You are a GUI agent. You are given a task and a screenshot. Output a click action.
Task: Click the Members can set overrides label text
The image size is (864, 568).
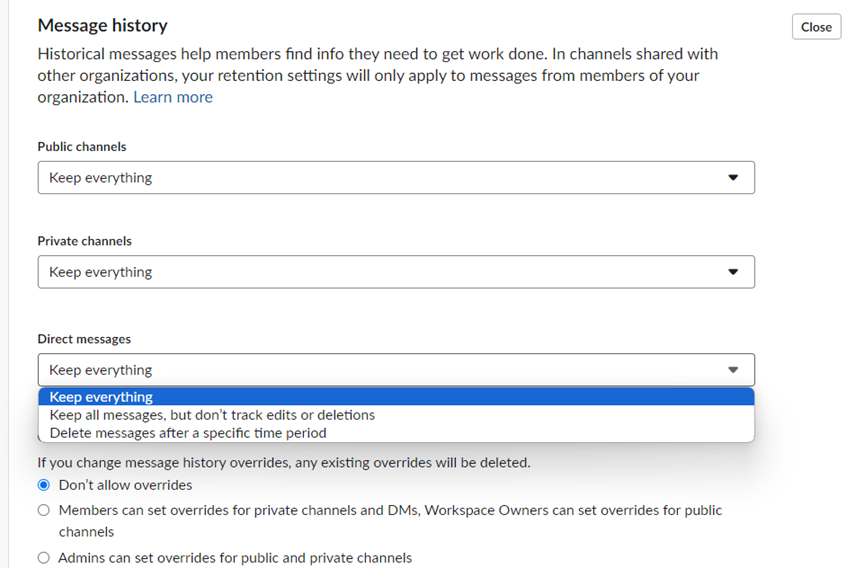point(390,521)
